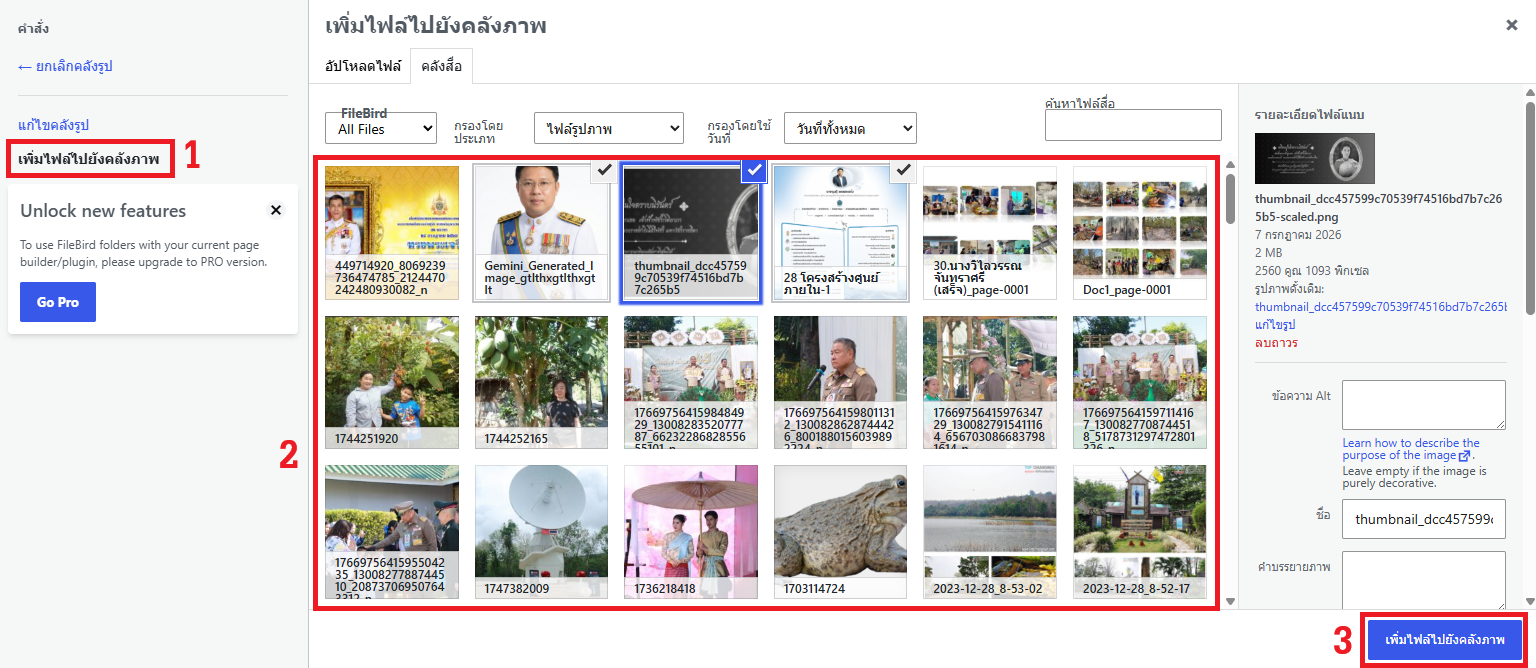Viewport: 1536px width, 668px height.
Task: Select the 30.นางวิไลวรรณ จันทราศรี page-0001 thumbnail
Action: pos(990,232)
